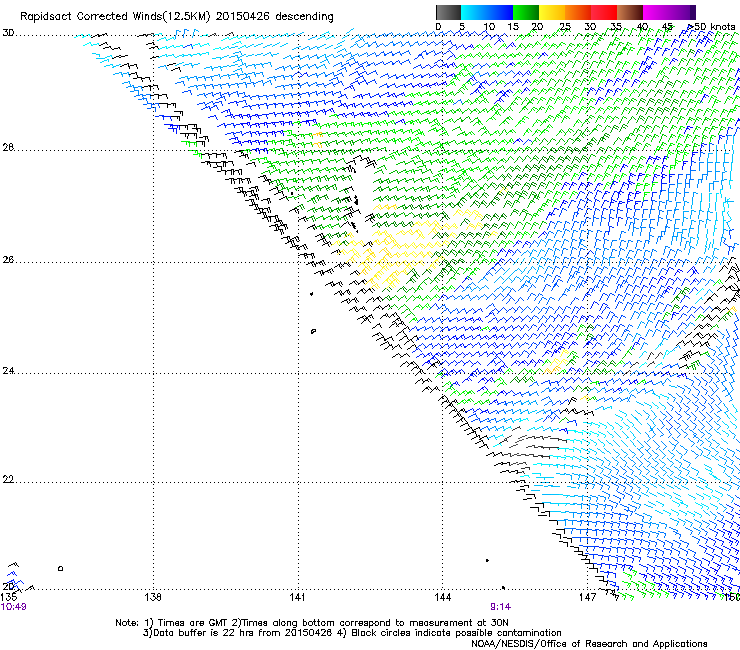740x650 pixels.
Task: Click the latitude axis label '28'
Action: click(8, 147)
